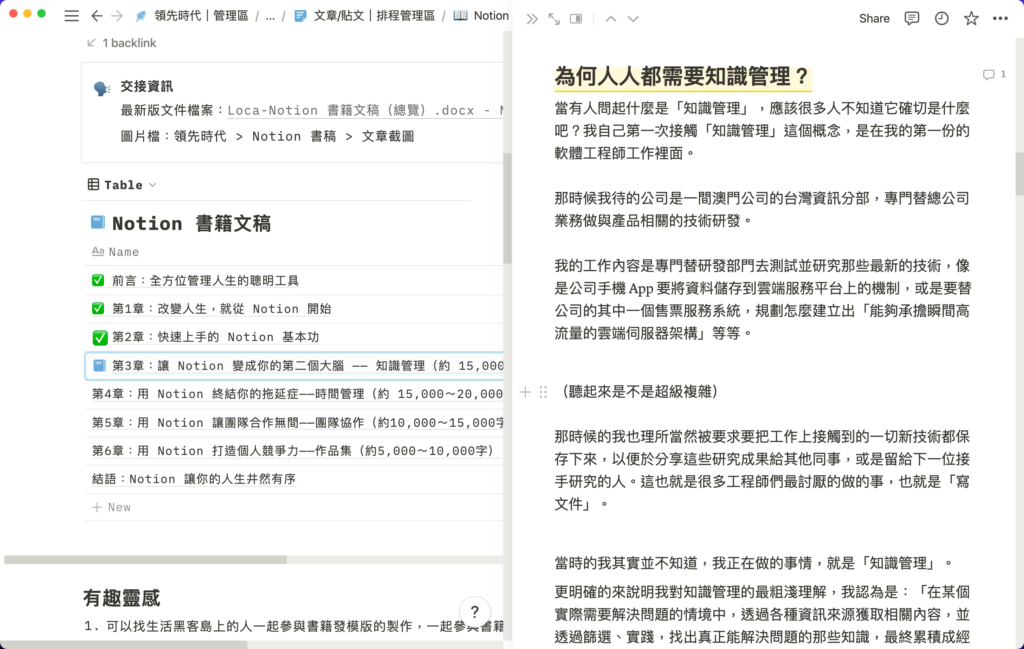1024x649 pixels.
Task: Click the left pane vertical scrollbar
Action: [x=507, y=209]
